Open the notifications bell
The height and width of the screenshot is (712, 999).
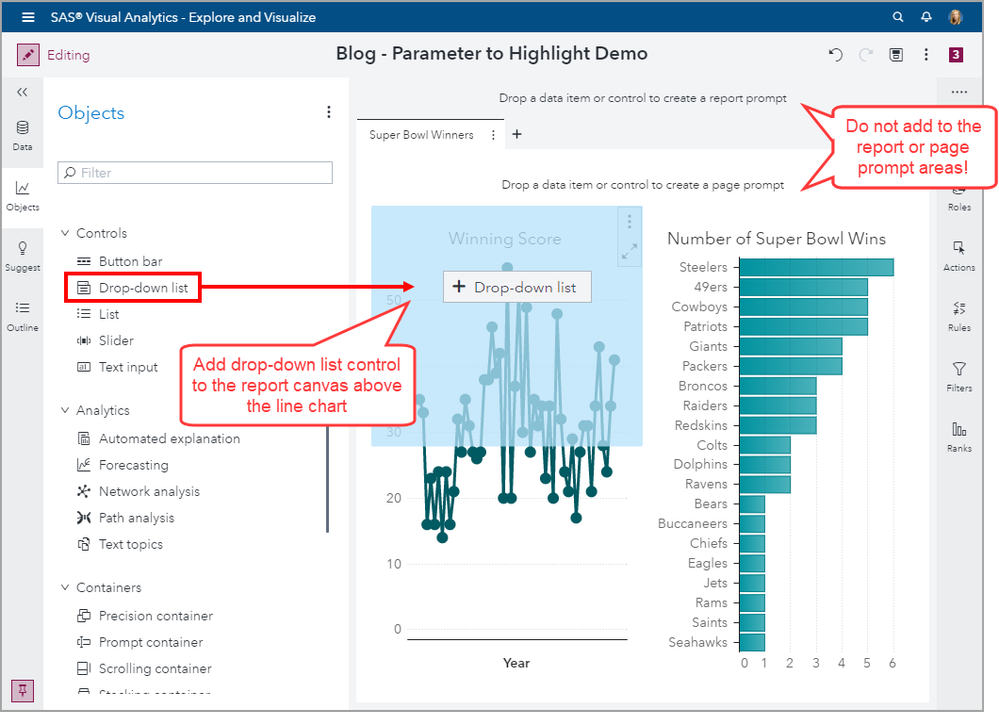click(x=927, y=17)
